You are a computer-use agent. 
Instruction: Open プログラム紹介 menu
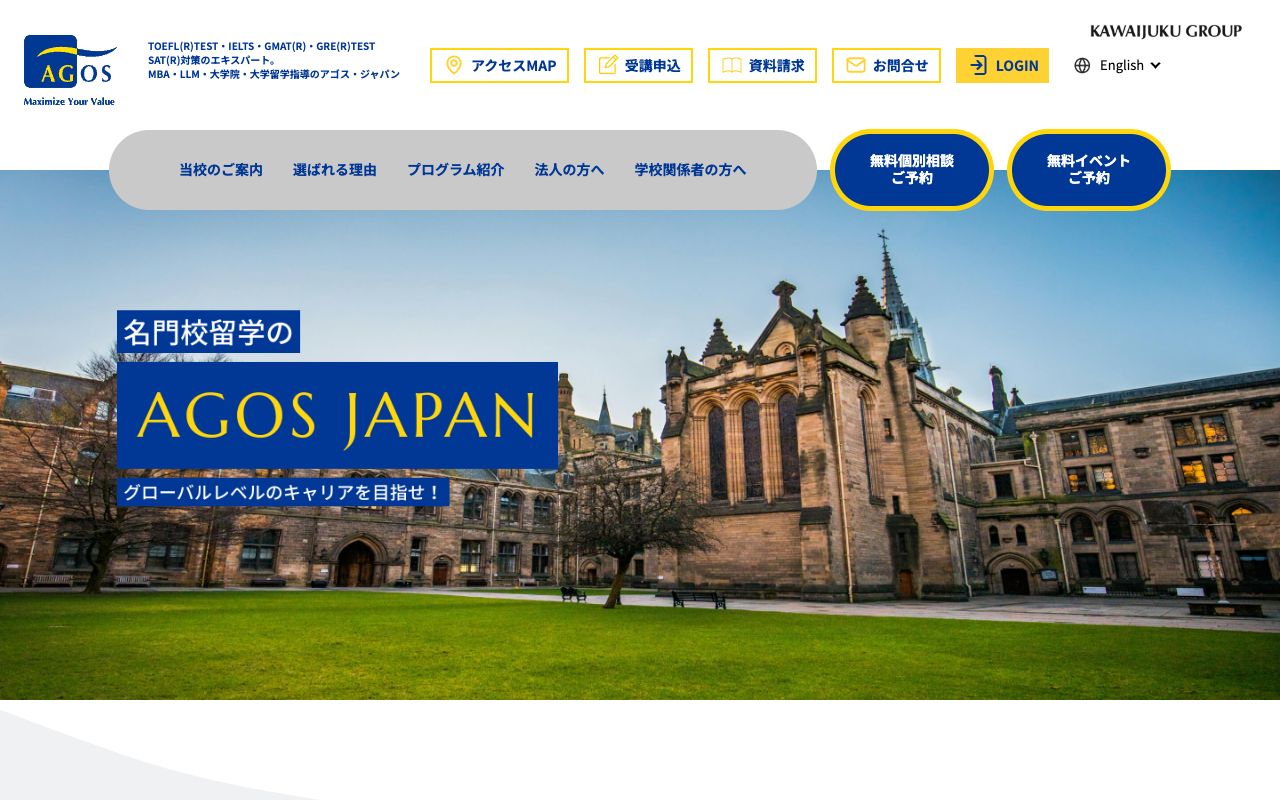456,170
